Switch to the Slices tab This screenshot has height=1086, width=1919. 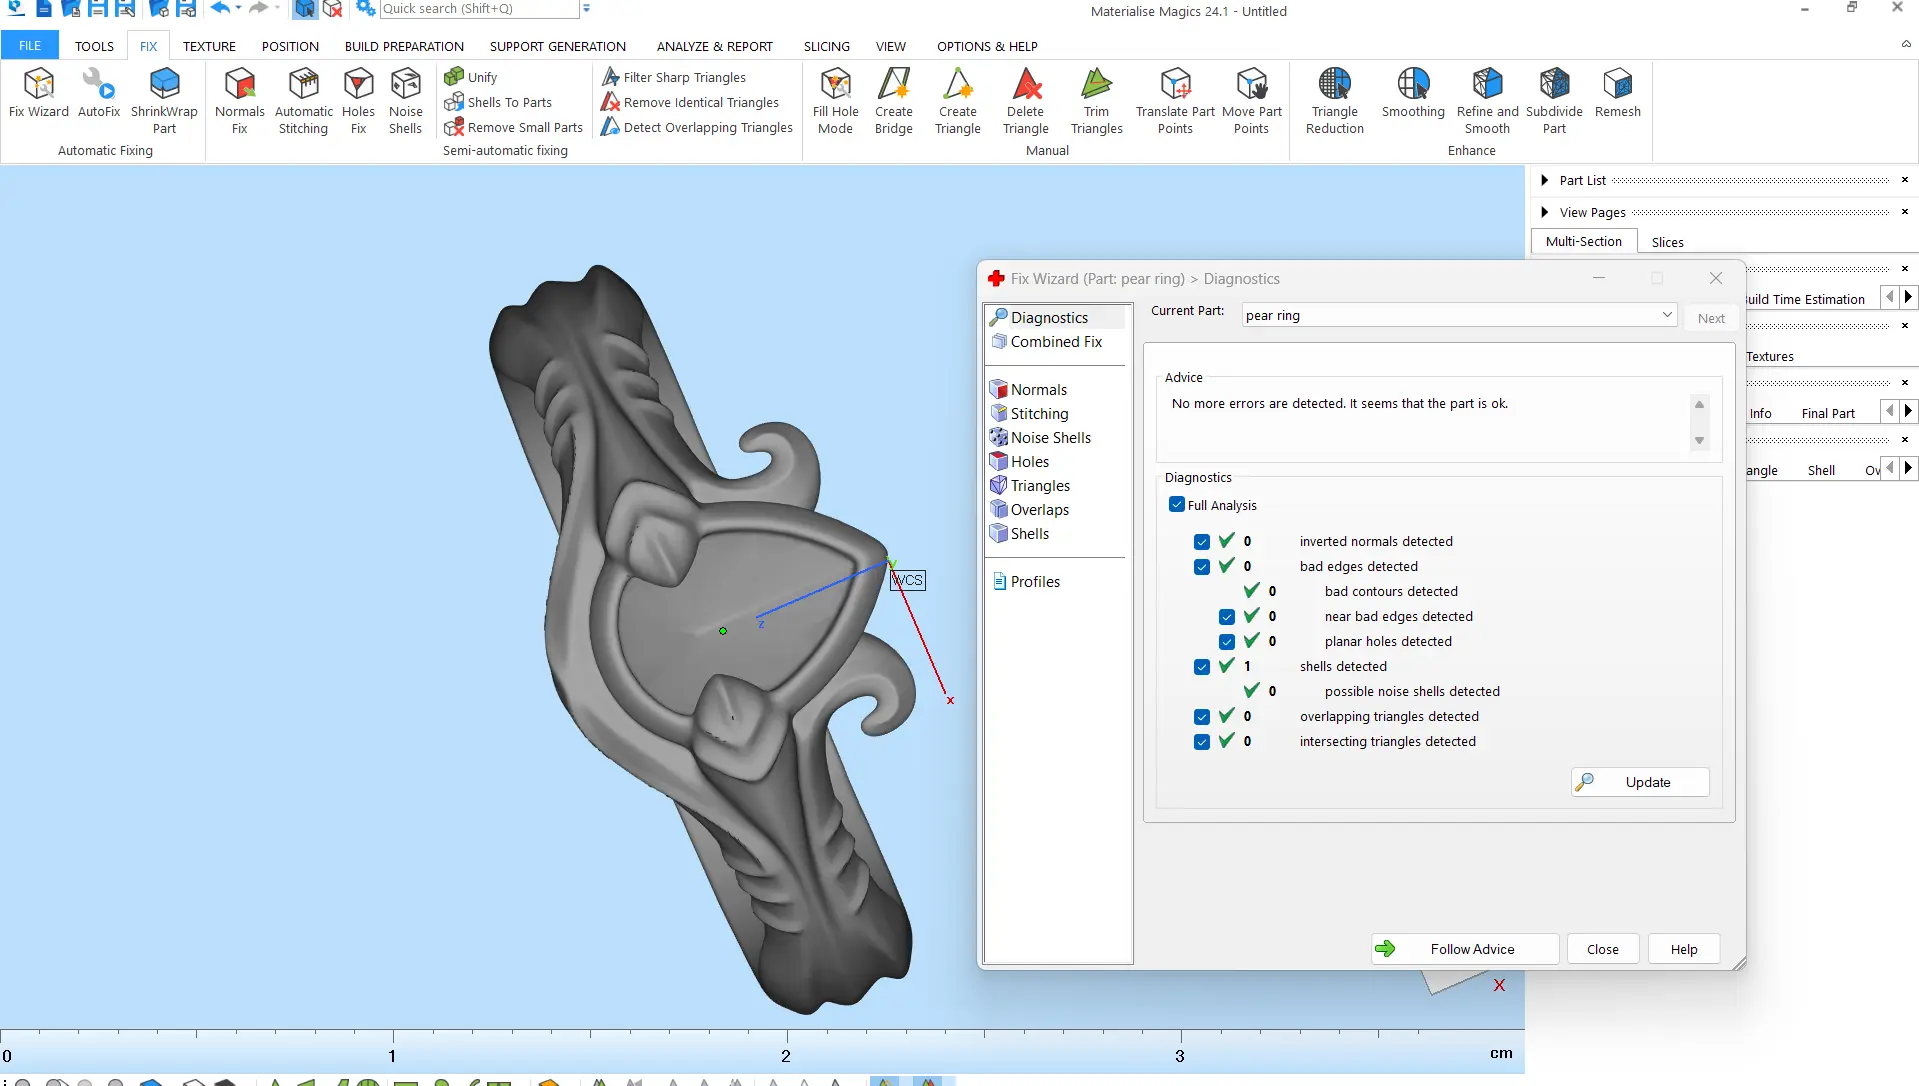tap(1667, 242)
